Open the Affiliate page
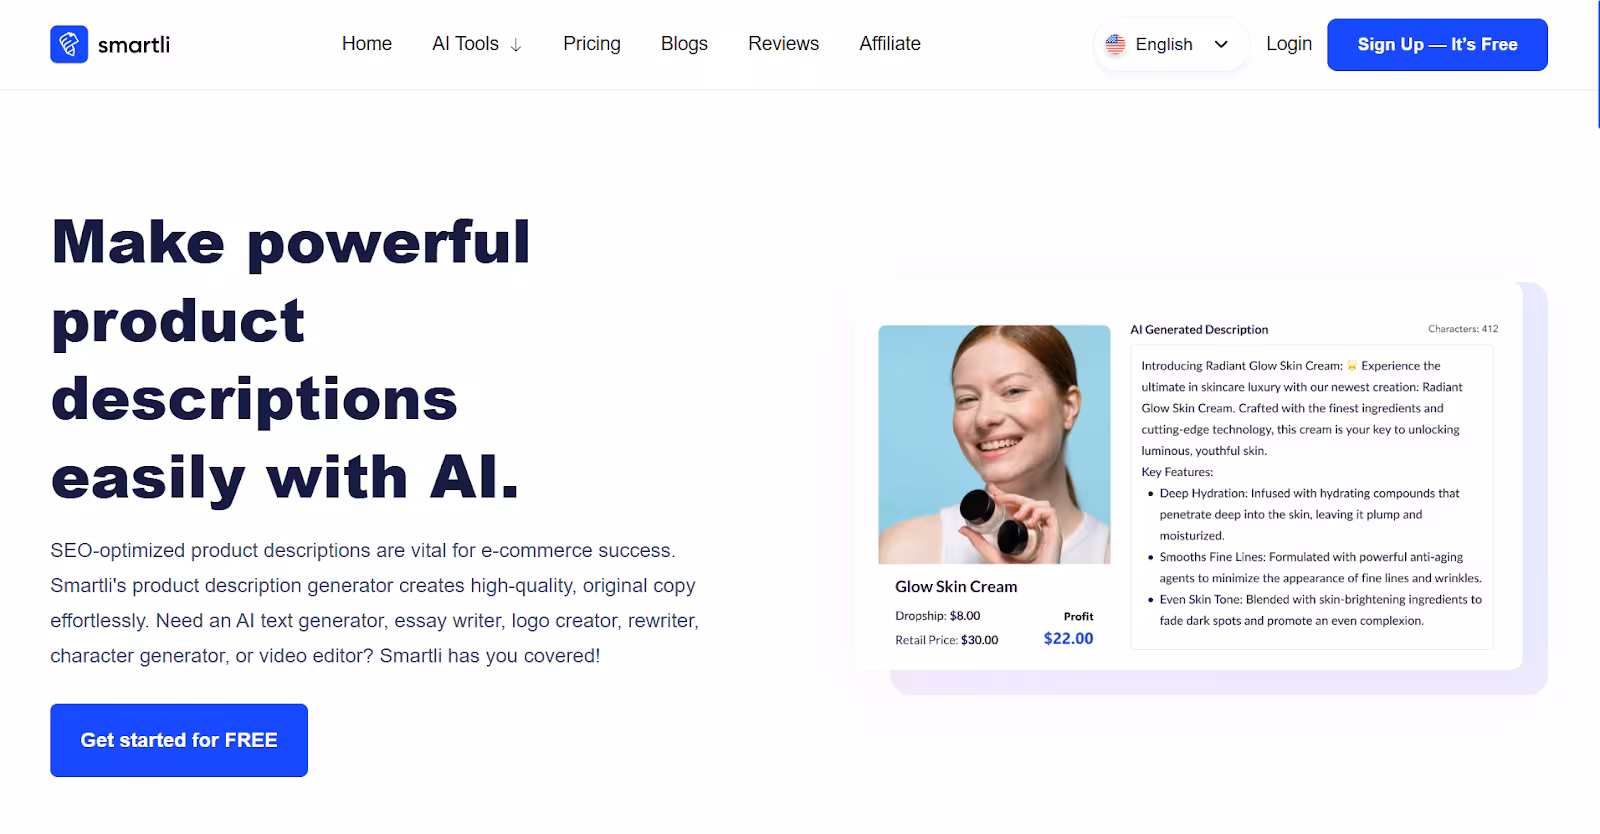Viewport: 1600px width, 834px height. pos(890,44)
